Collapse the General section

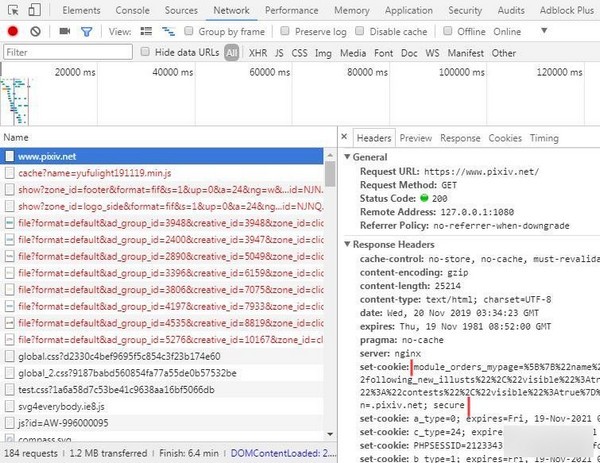(x=349, y=157)
